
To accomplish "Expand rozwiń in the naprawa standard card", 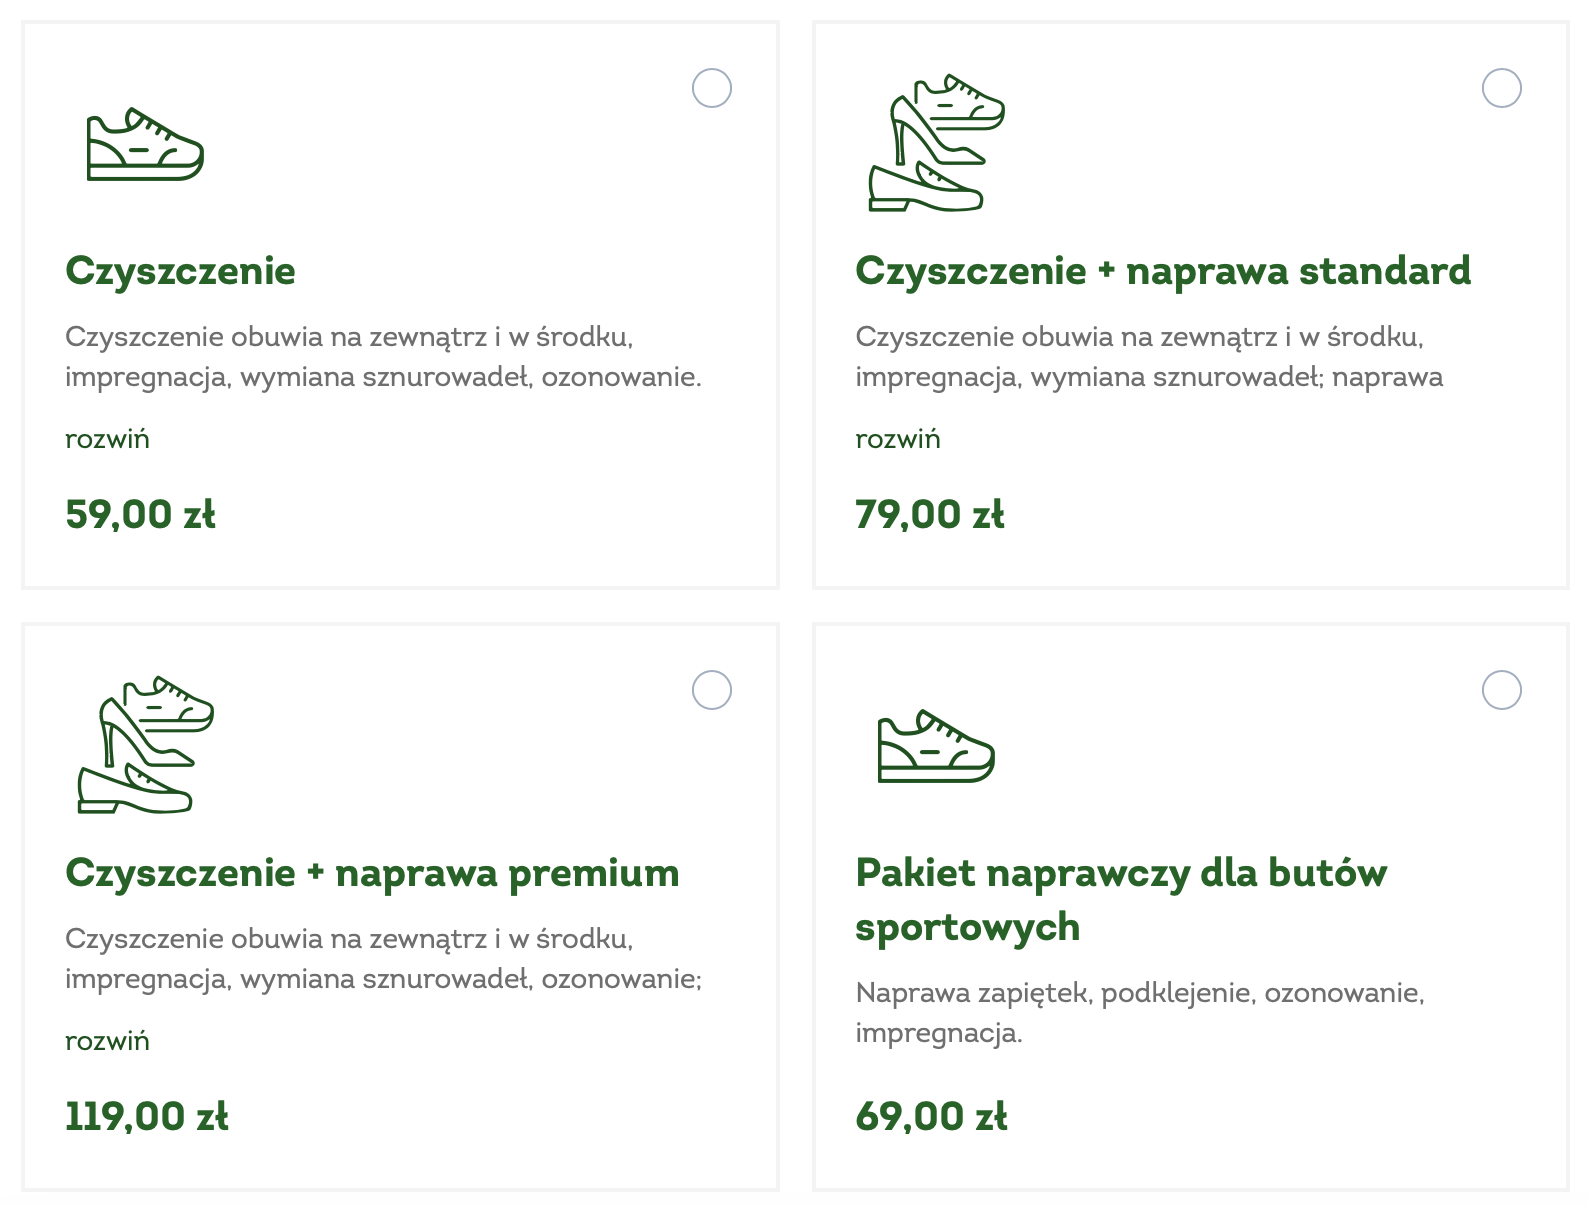I will [x=897, y=439].
